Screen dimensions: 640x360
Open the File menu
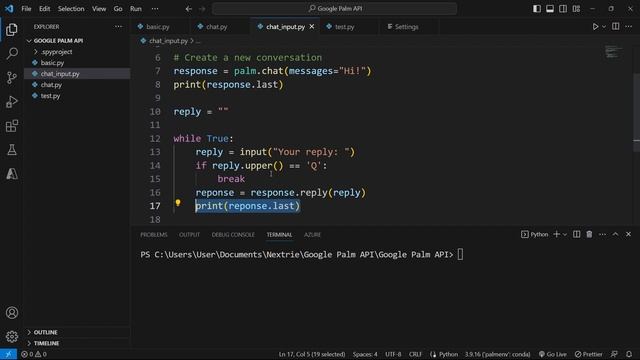tap(26, 9)
